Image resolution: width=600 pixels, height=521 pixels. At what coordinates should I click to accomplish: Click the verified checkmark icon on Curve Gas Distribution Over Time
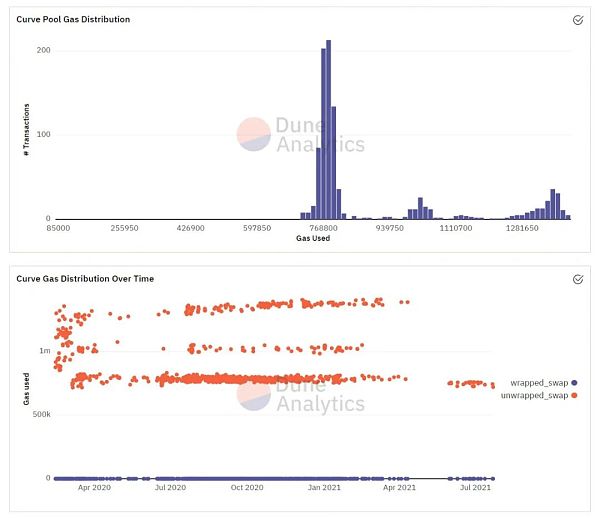pyautogui.click(x=578, y=279)
